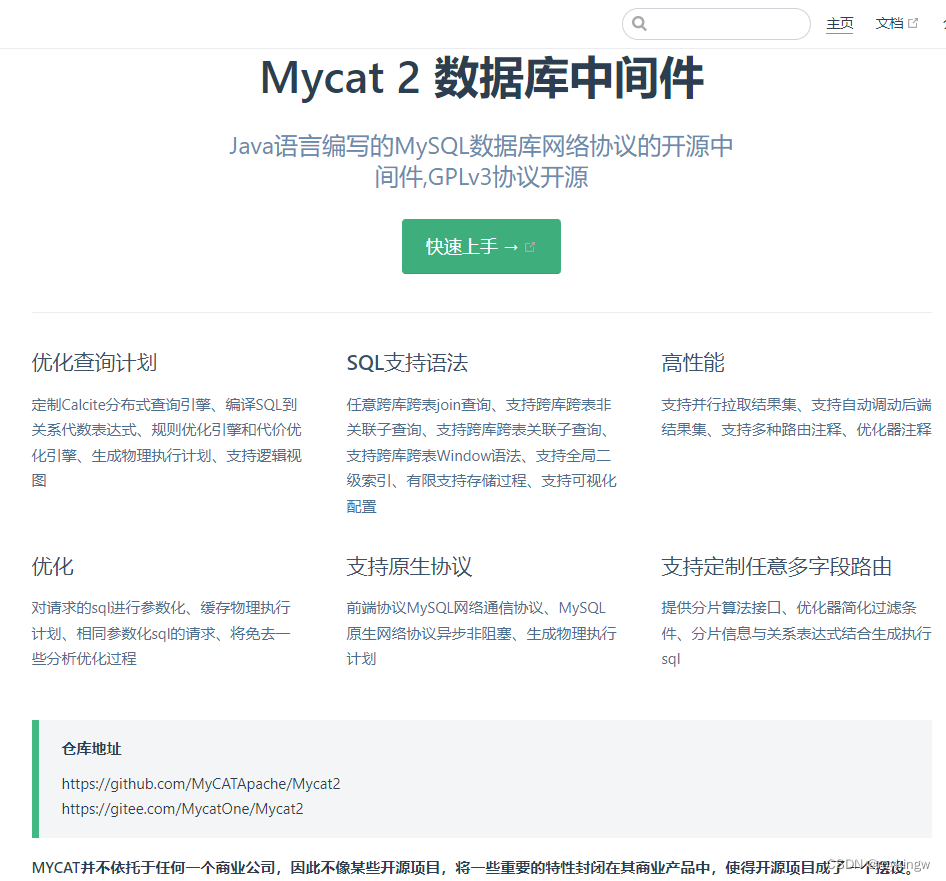Click the external-link arrow inside 快速上手 button
Image resolution: width=946 pixels, height=881 pixels.
coord(530,246)
